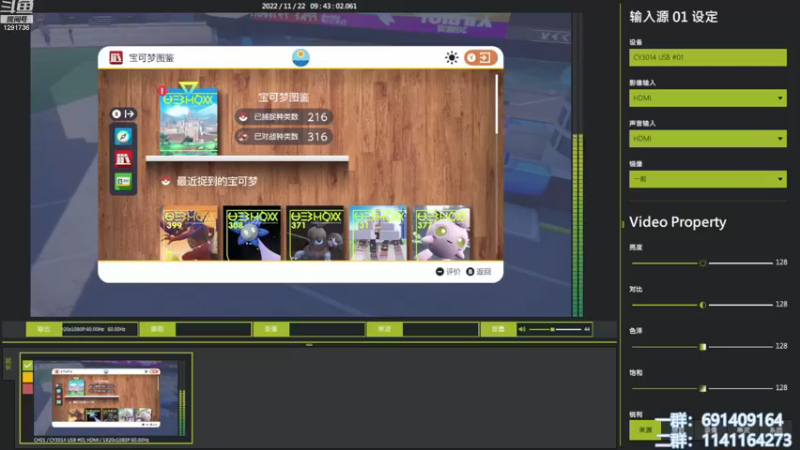The width and height of the screenshot is (800, 450).
Task: Toggle the green checkmark on source thumbnail
Action: click(x=28, y=365)
